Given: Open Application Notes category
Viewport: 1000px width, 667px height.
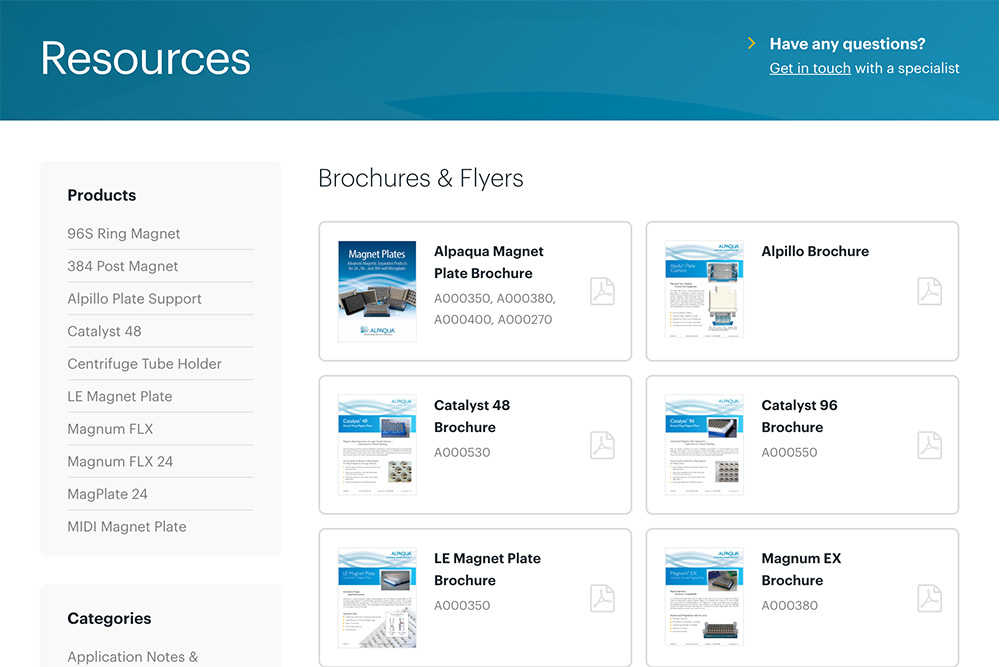Looking at the screenshot, I should pyautogui.click(x=132, y=656).
